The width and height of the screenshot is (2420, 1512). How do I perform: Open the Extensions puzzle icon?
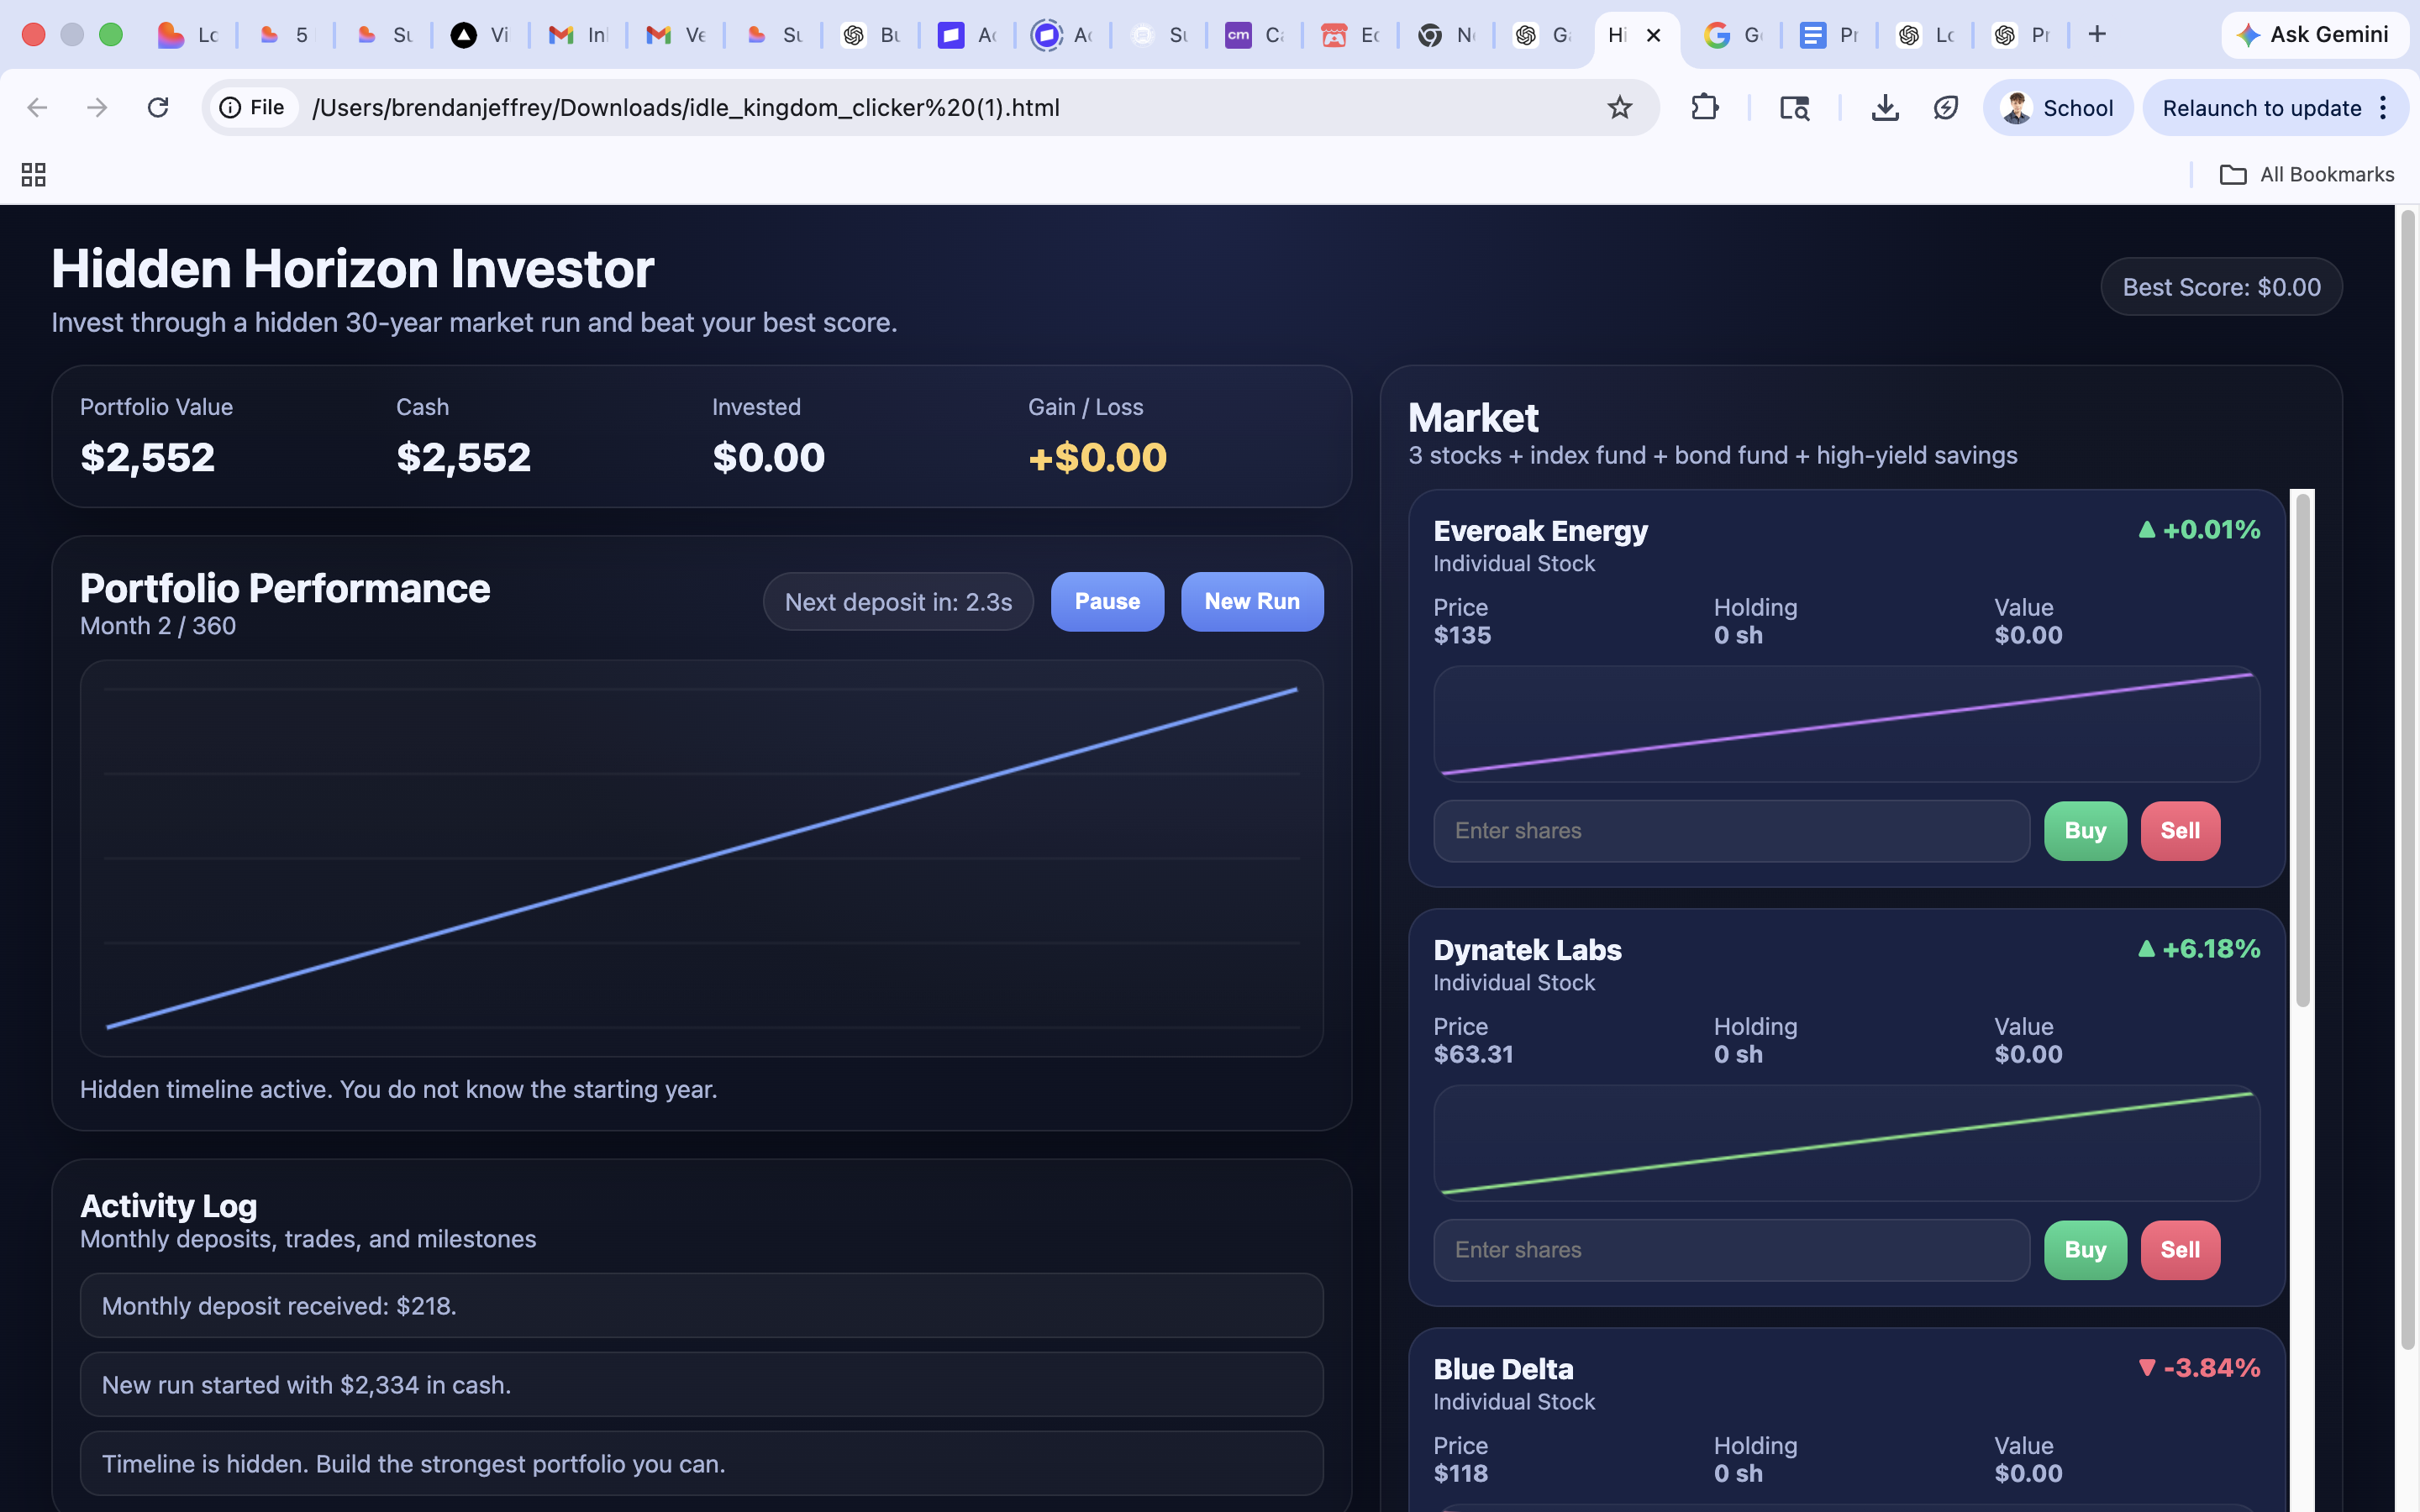(x=1705, y=107)
